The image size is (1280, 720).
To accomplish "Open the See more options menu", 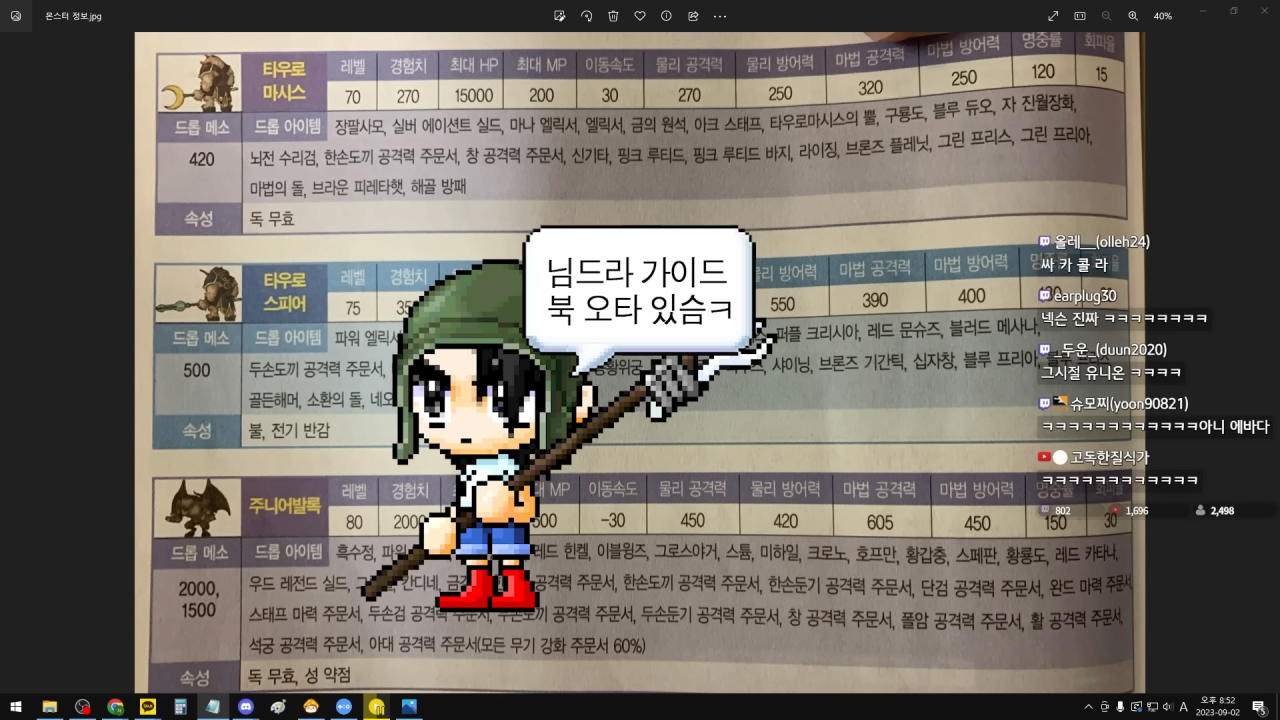I will pyautogui.click(x=720, y=16).
